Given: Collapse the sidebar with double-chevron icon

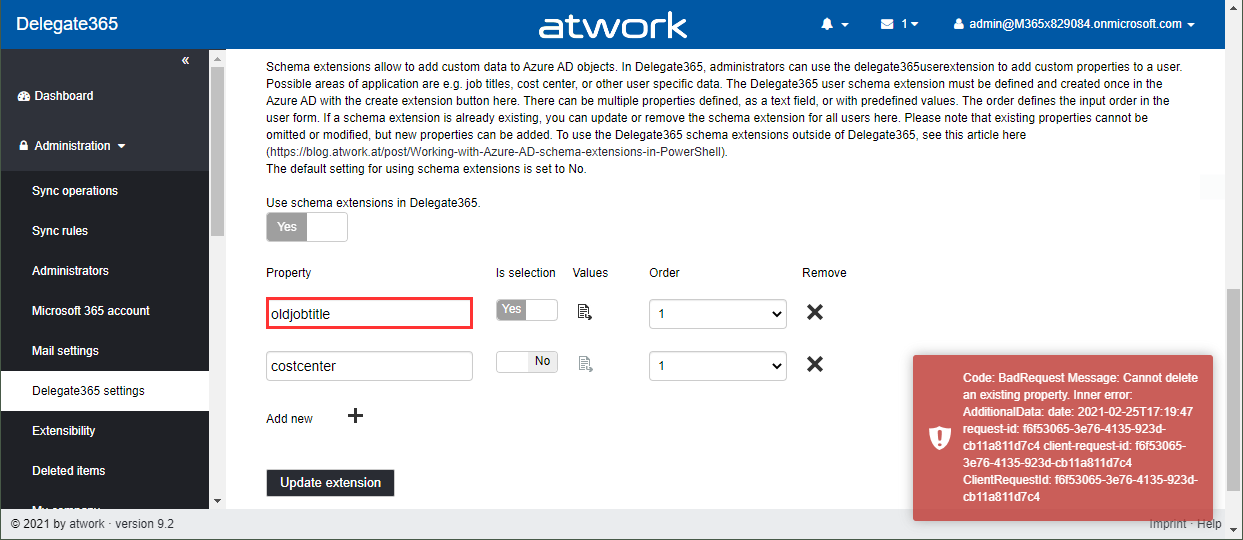Looking at the screenshot, I should [x=185, y=61].
